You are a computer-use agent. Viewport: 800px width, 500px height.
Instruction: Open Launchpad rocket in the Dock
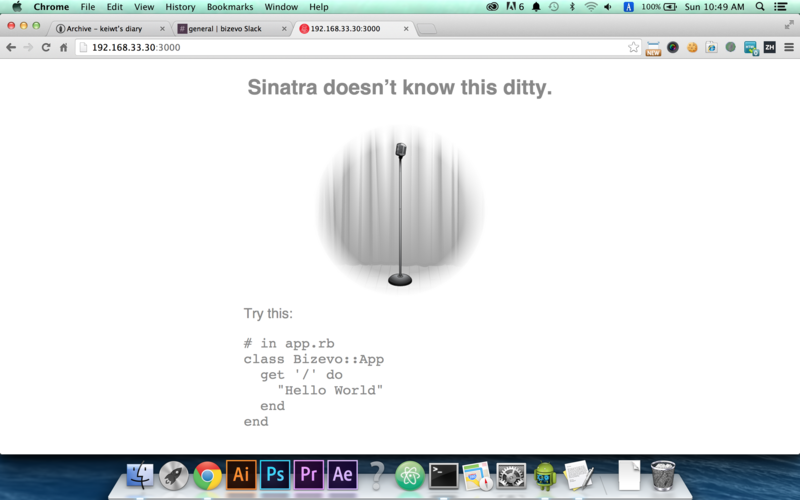pyautogui.click(x=173, y=475)
